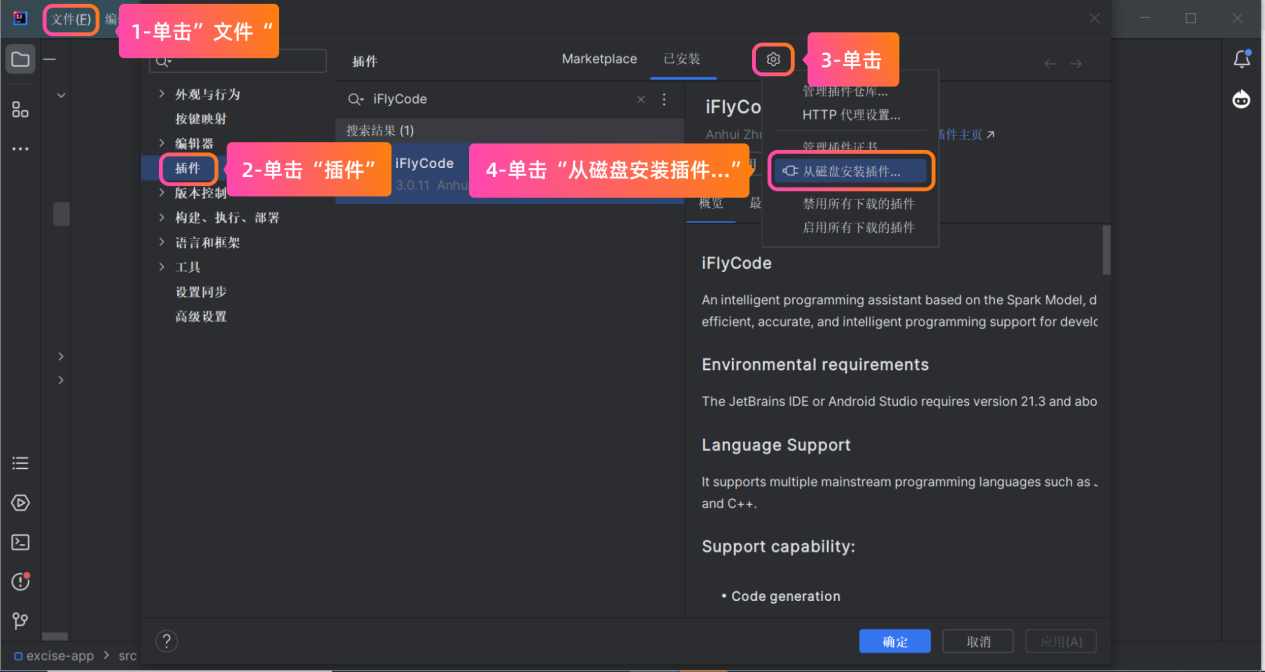Click the 搜索结果 (1) header
The width and height of the screenshot is (1265, 672).
(380, 131)
